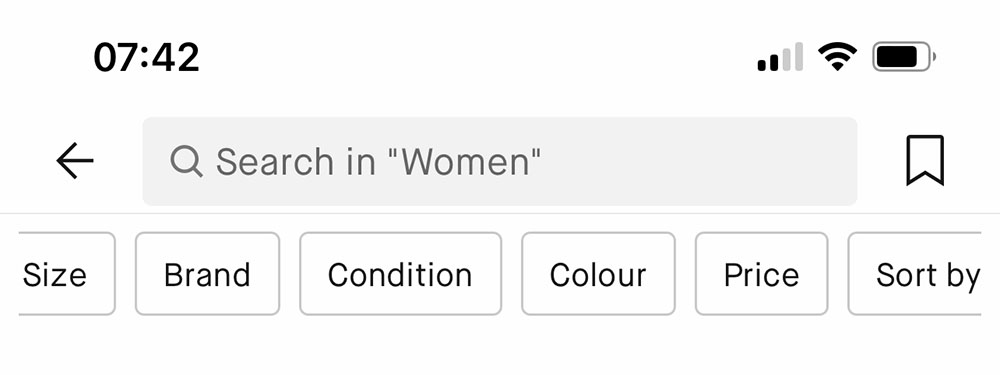The height and width of the screenshot is (375, 1000).
Task: Tap the Wi-Fi status icon
Action: click(x=837, y=57)
